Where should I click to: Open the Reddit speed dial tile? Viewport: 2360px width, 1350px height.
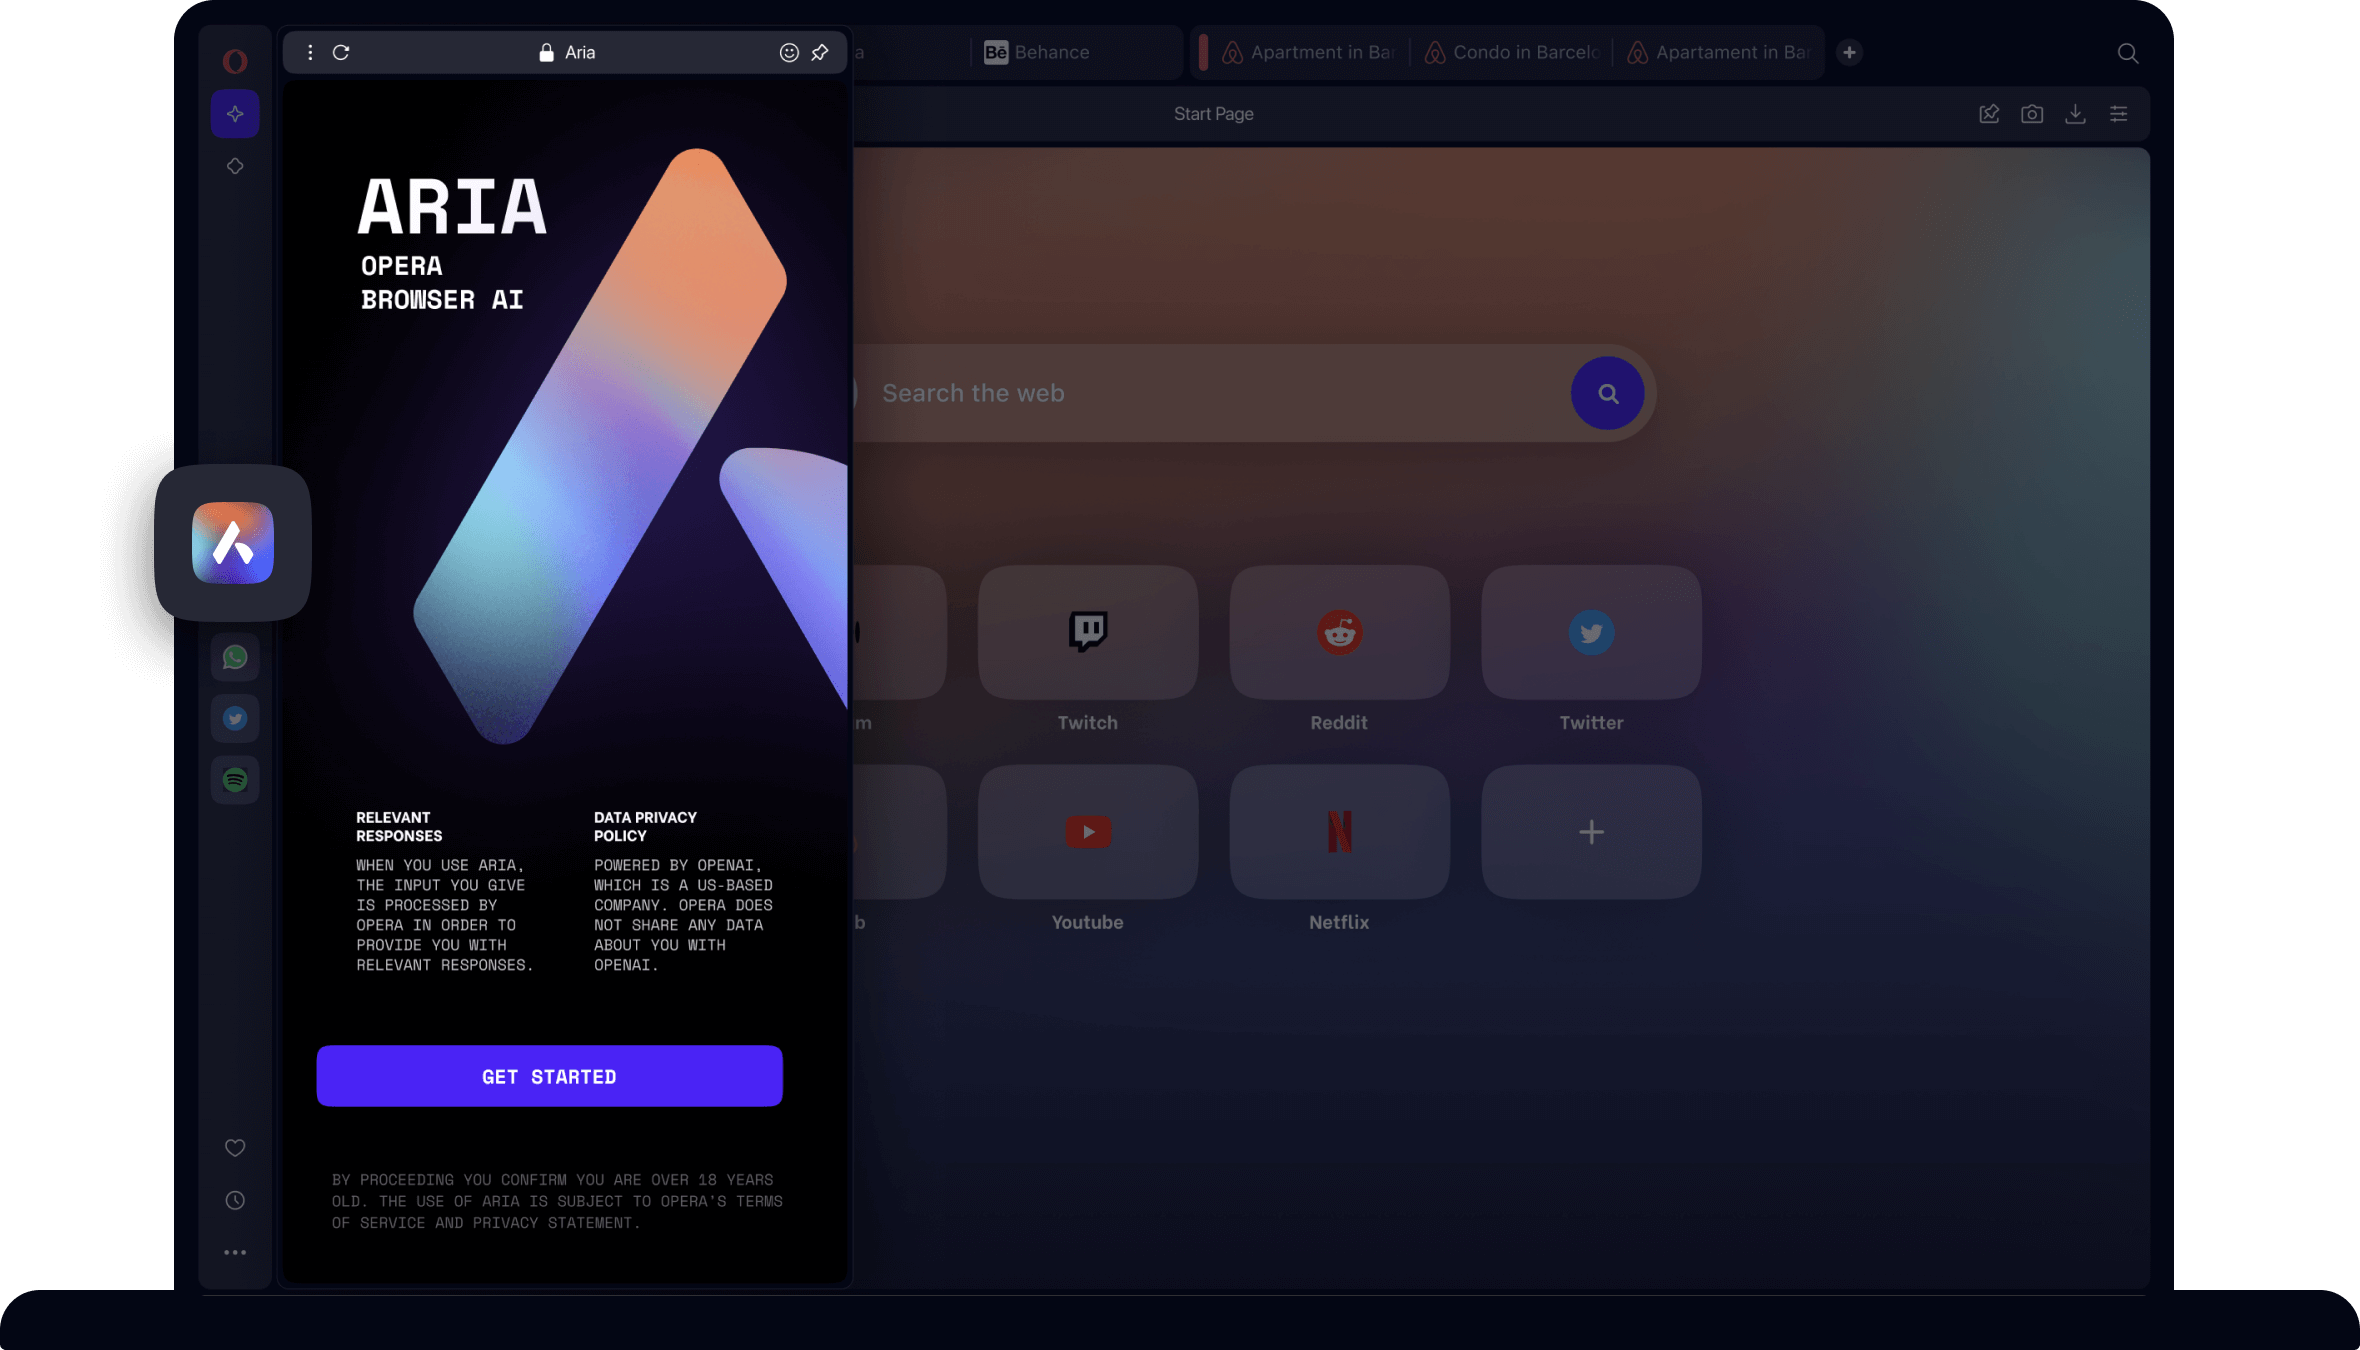point(1340,632)
